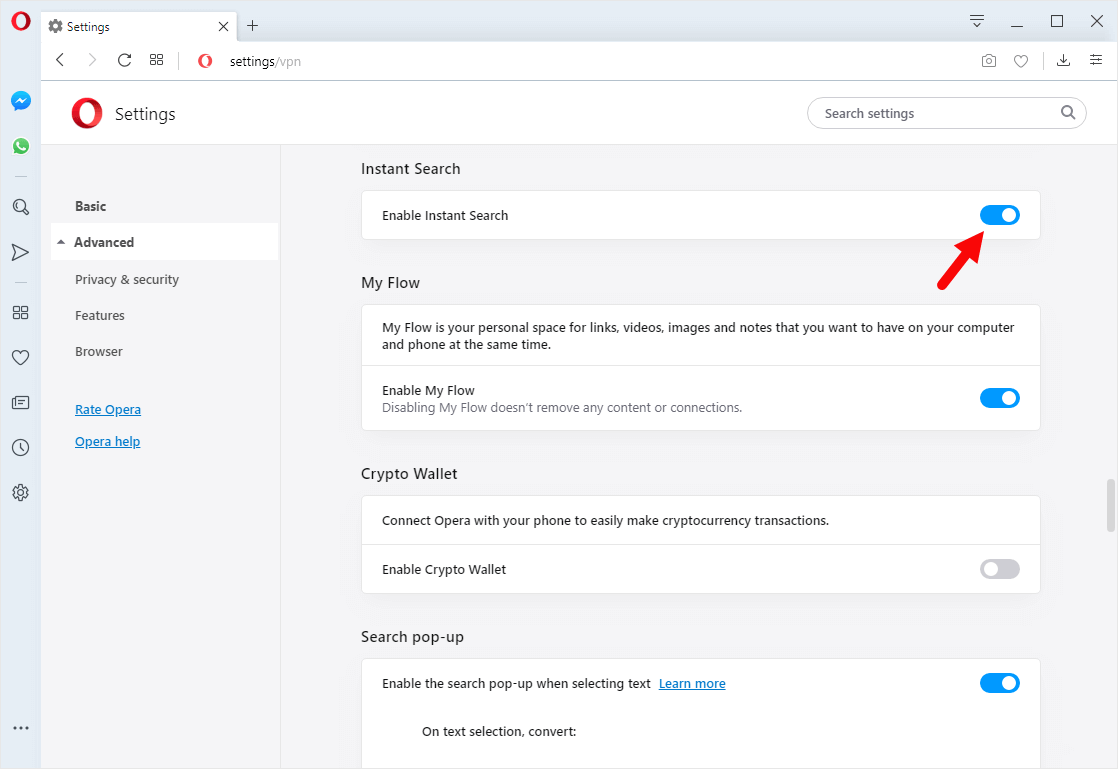Toggle search pop-up when selecting text

[x=1000, y=683]
